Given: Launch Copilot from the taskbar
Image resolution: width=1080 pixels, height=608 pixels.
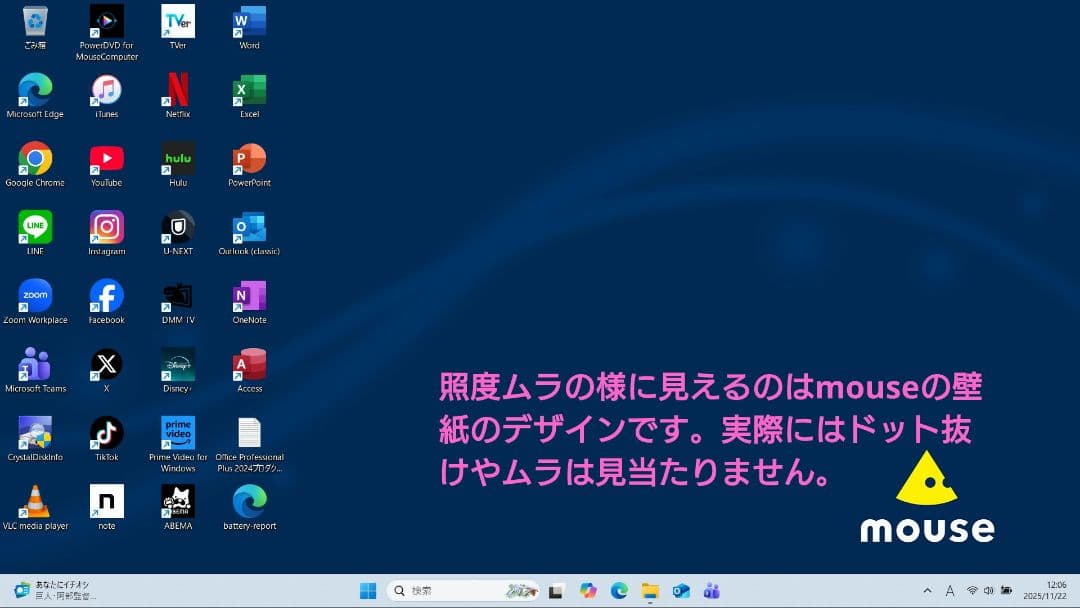Looking at the screenshot, I should coord(588,591).
